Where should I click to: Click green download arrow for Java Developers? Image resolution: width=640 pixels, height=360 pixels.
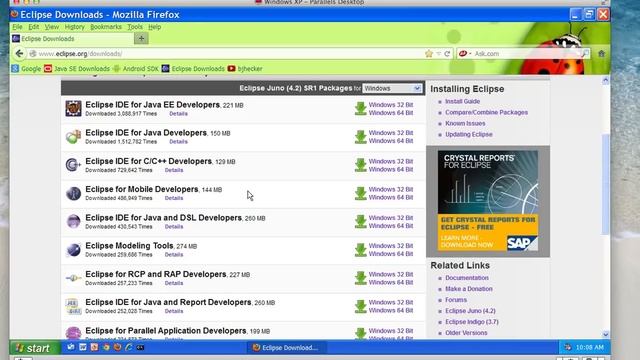coord(360,137)
